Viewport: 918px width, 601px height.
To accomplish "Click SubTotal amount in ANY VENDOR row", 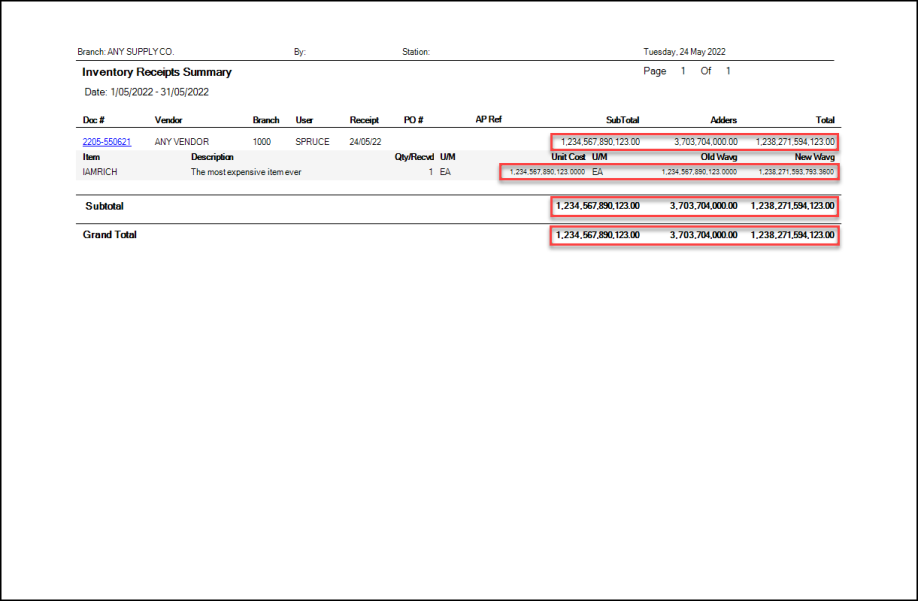I will click(x=600, y=142).
